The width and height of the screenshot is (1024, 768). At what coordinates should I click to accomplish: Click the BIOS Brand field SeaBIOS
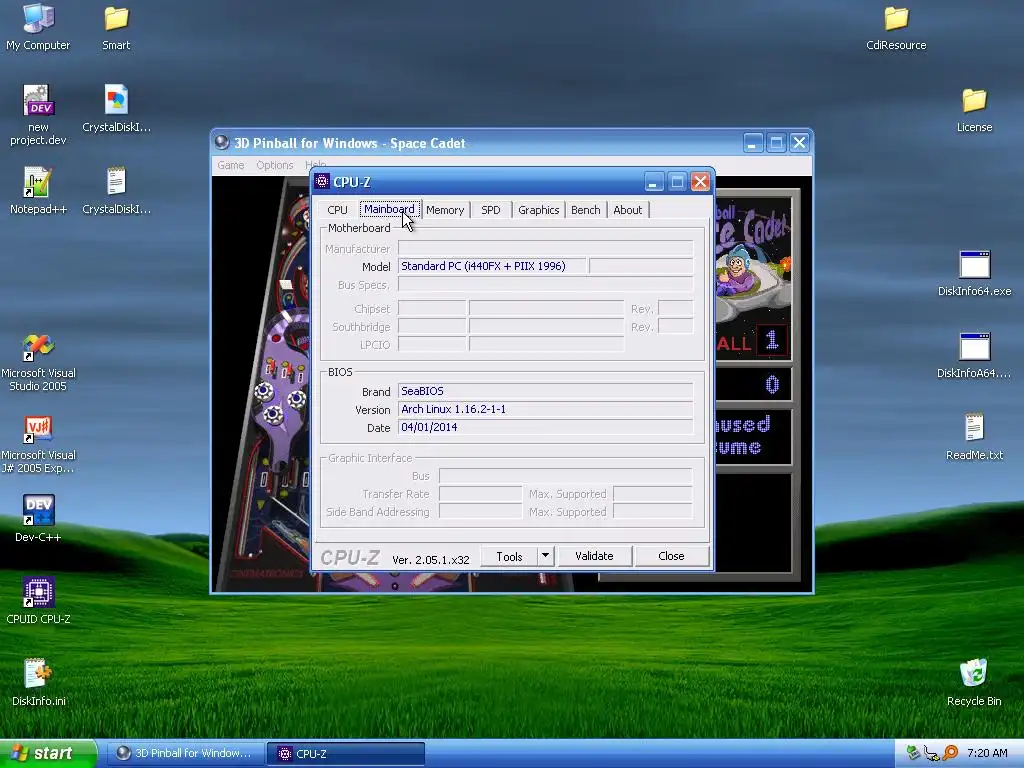coord(545,391)
